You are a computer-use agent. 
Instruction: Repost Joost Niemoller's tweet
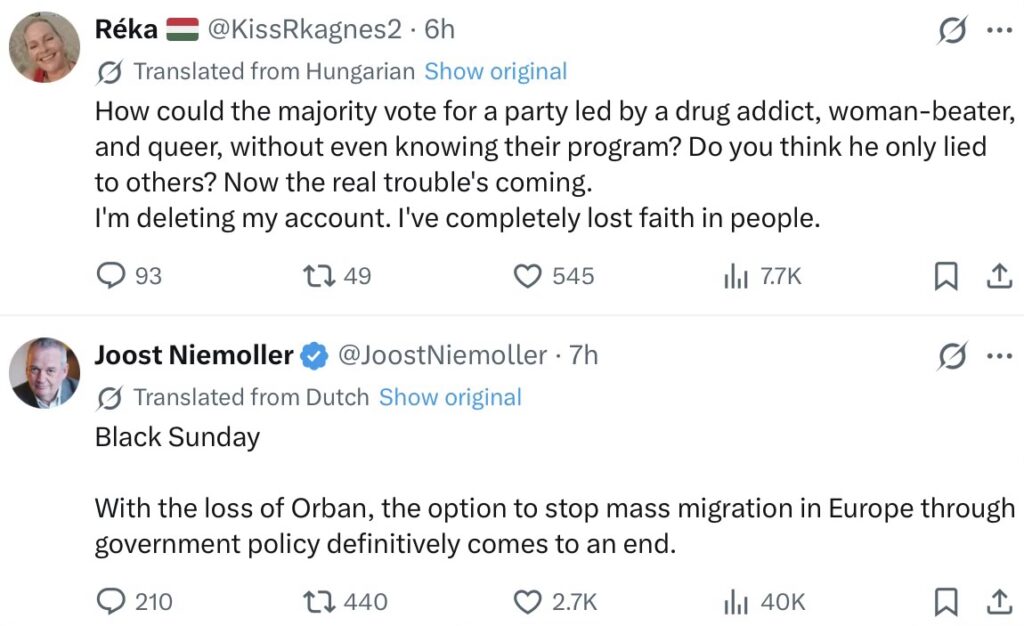click(x=320, y=601)
